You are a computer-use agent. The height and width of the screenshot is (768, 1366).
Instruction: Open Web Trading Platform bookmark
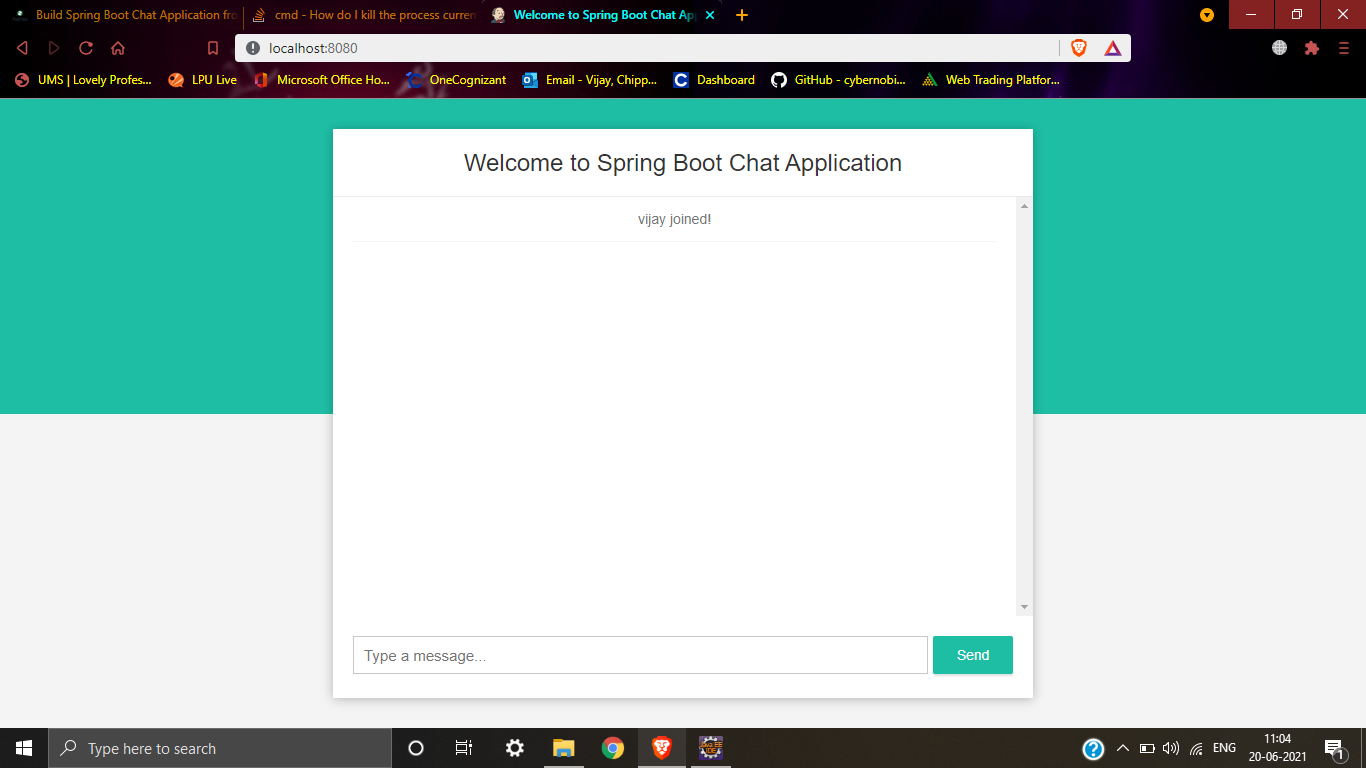click(991, 80)
